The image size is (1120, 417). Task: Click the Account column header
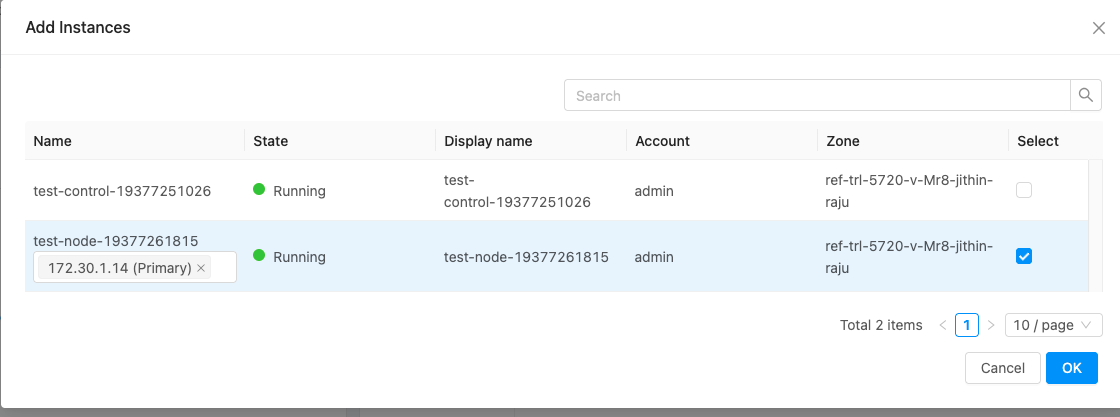click(x=662, y=141)
